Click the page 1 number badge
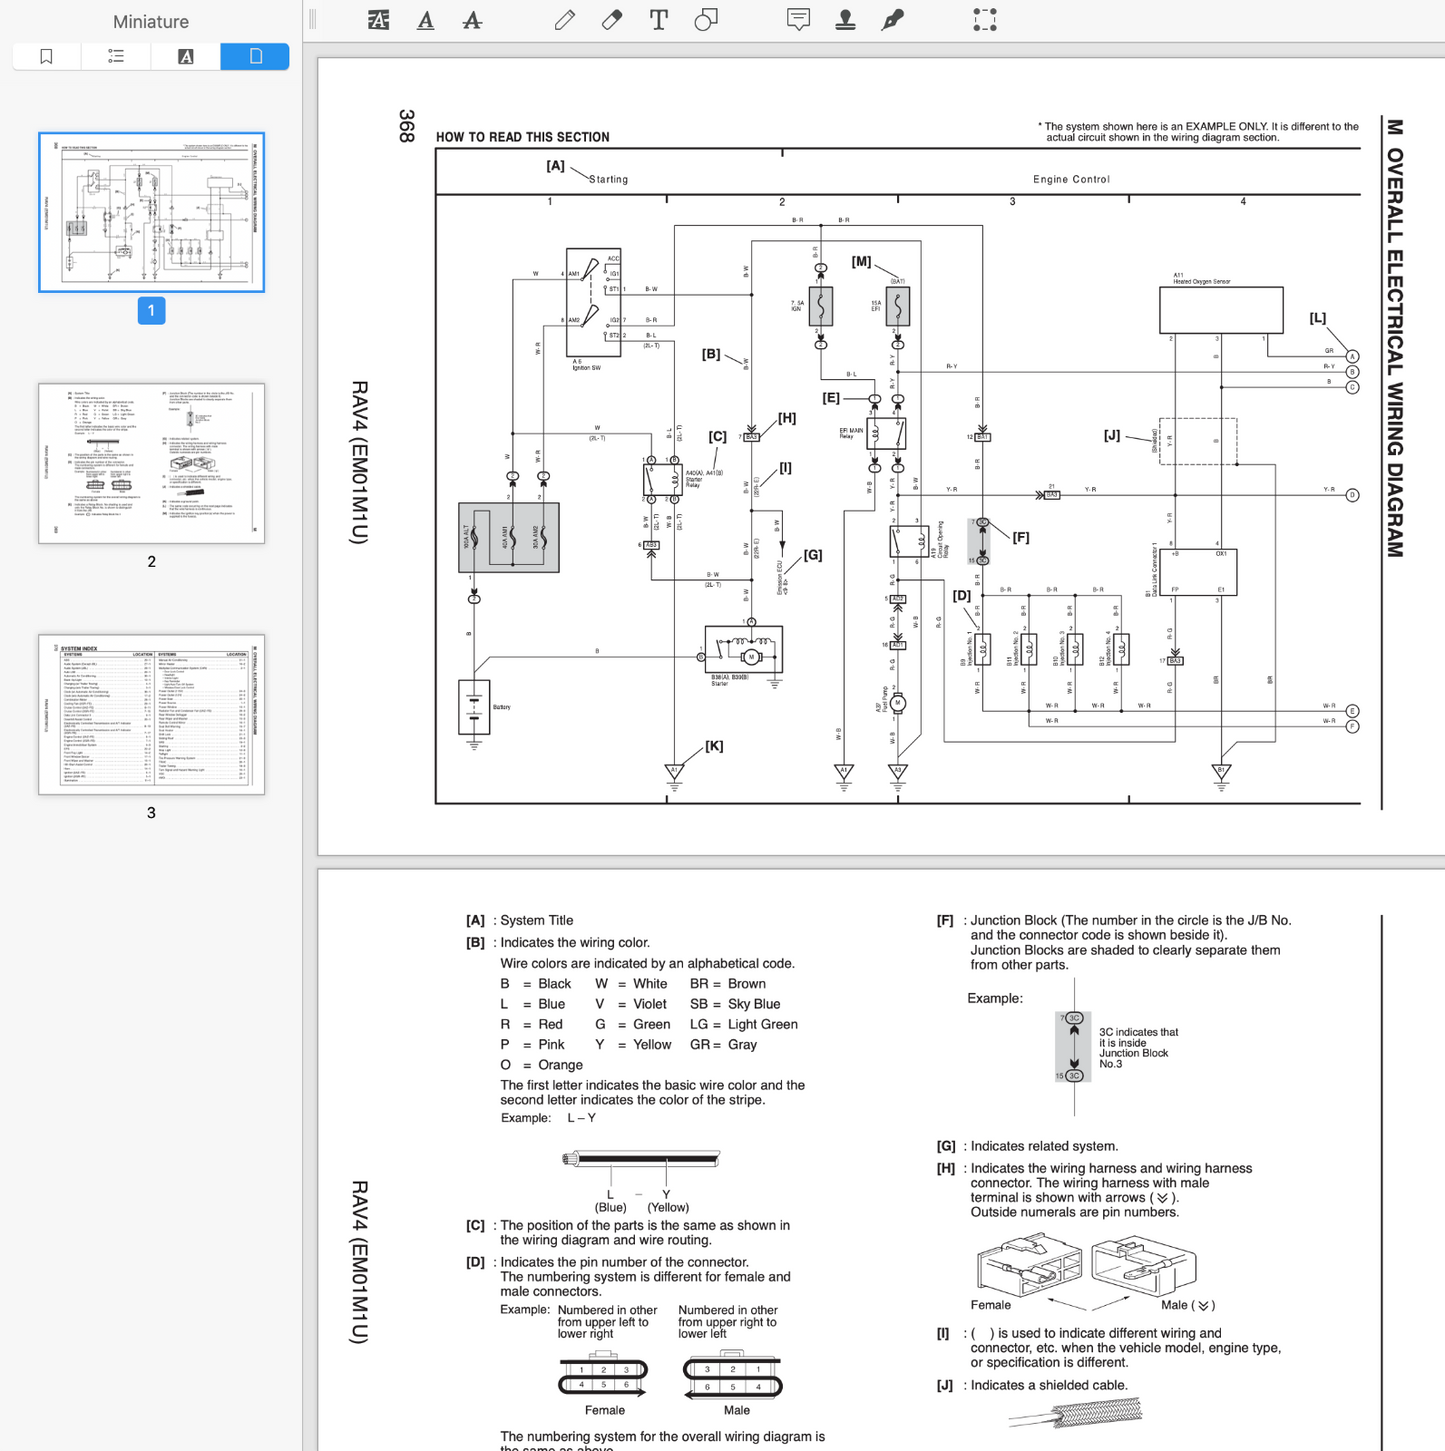This screenshot has width=1445, height=1451. tap(152, 311)
